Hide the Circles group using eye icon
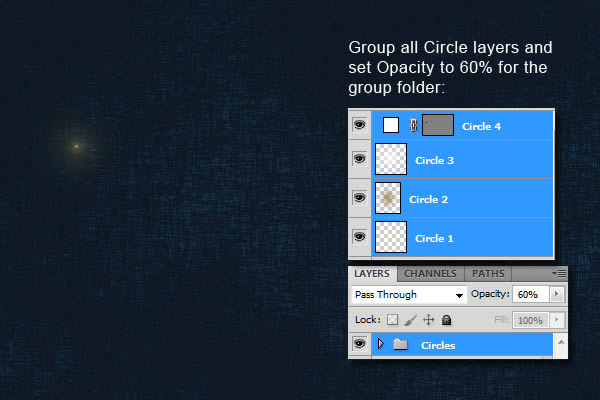The image size is (600, 400). [x=359, y=345]
